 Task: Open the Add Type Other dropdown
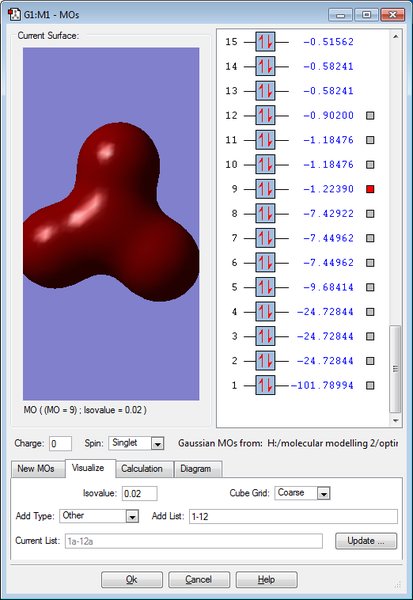click(132, 517)
